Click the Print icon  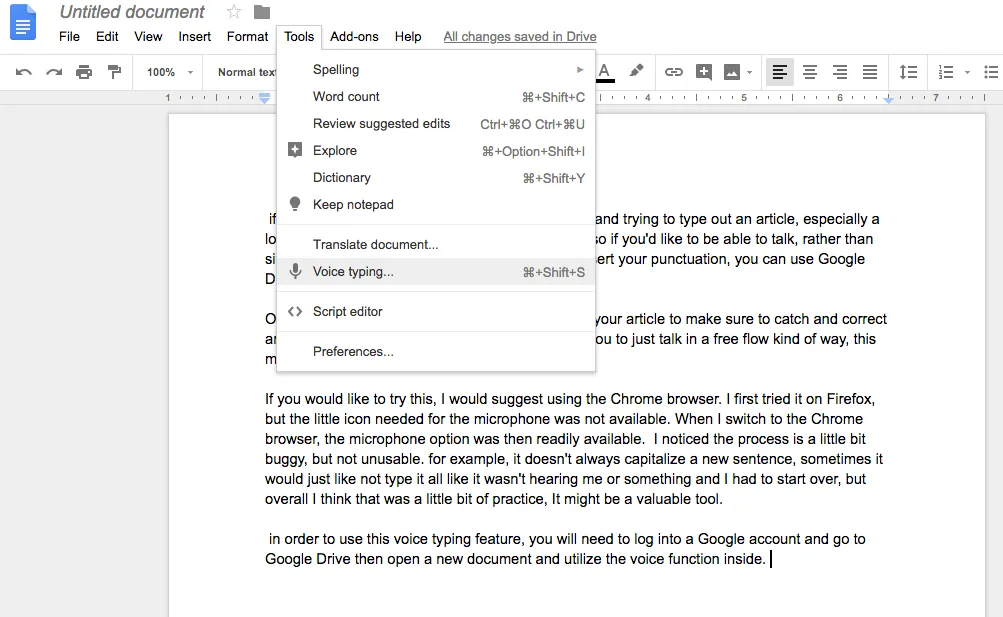click(84, 72)
